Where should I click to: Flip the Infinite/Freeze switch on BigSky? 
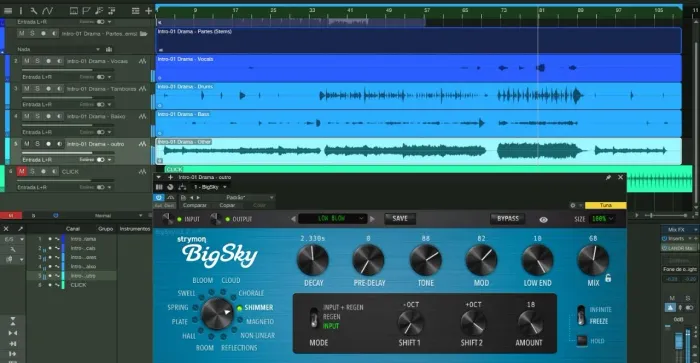(581, 315)
